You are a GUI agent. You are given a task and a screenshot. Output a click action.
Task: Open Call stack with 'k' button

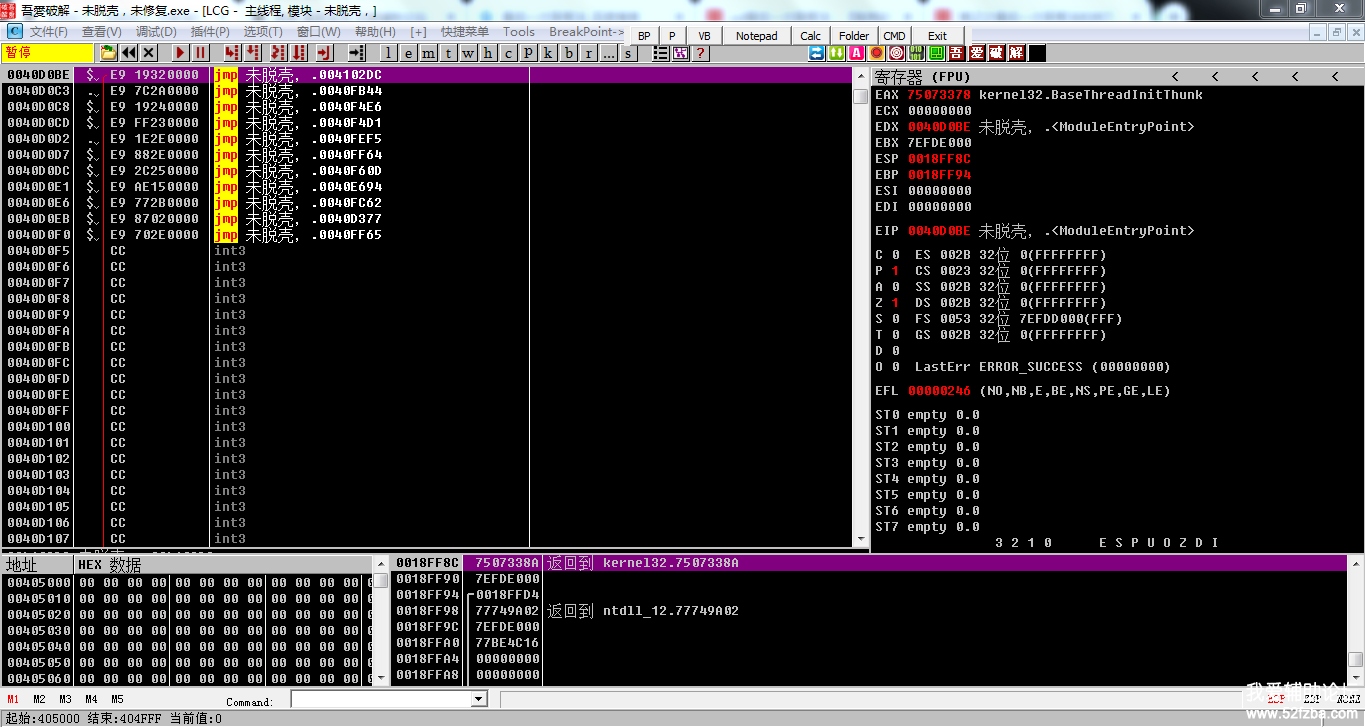[548, 53]
